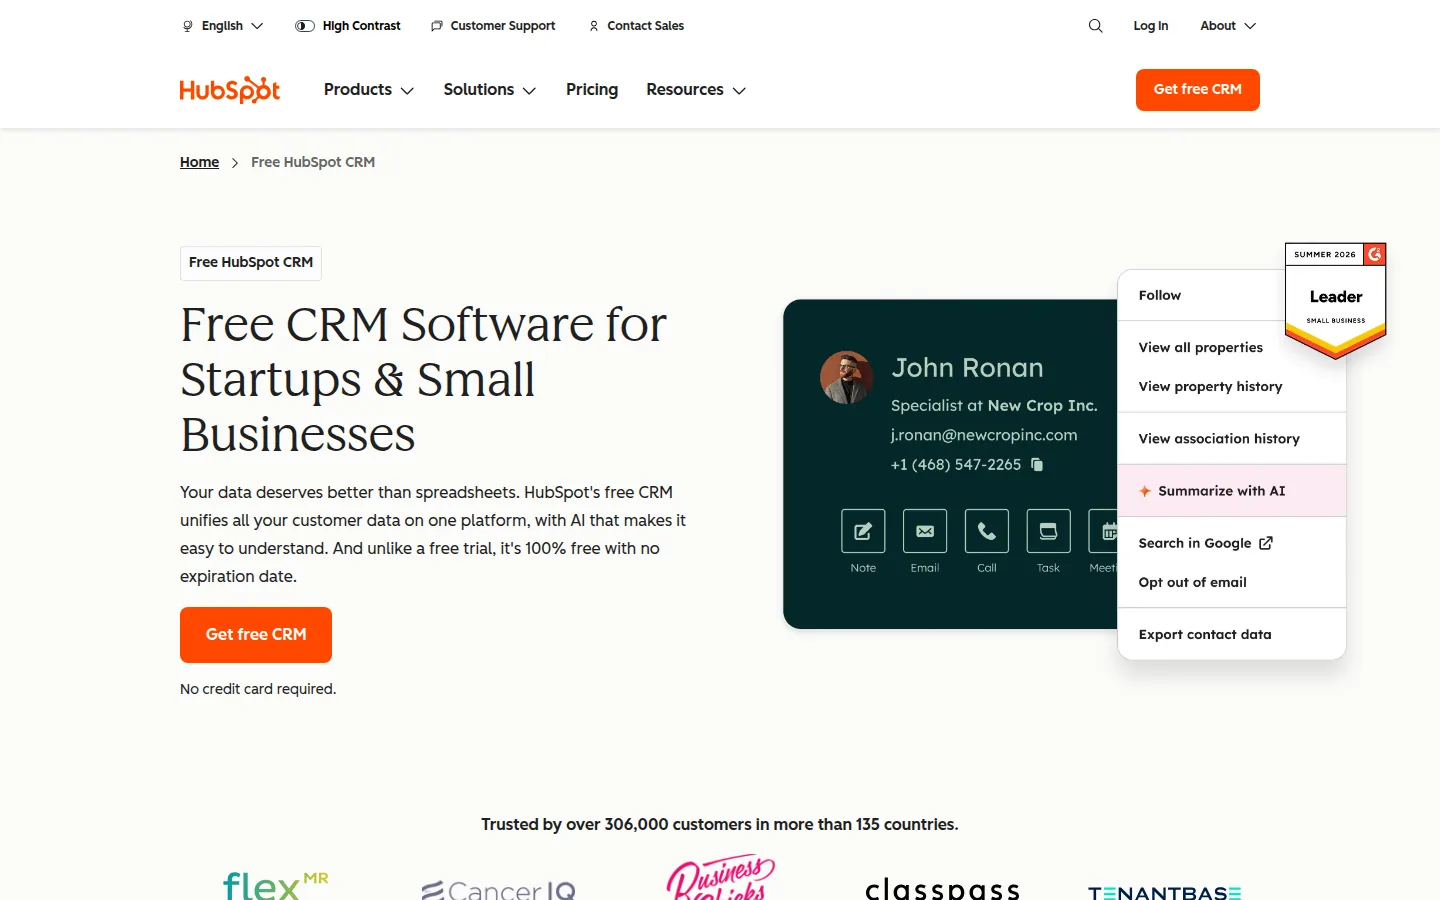The width and height of the screenshot is (1440, 900).
Task: Click the HubSpot logo
Action: 230,90
